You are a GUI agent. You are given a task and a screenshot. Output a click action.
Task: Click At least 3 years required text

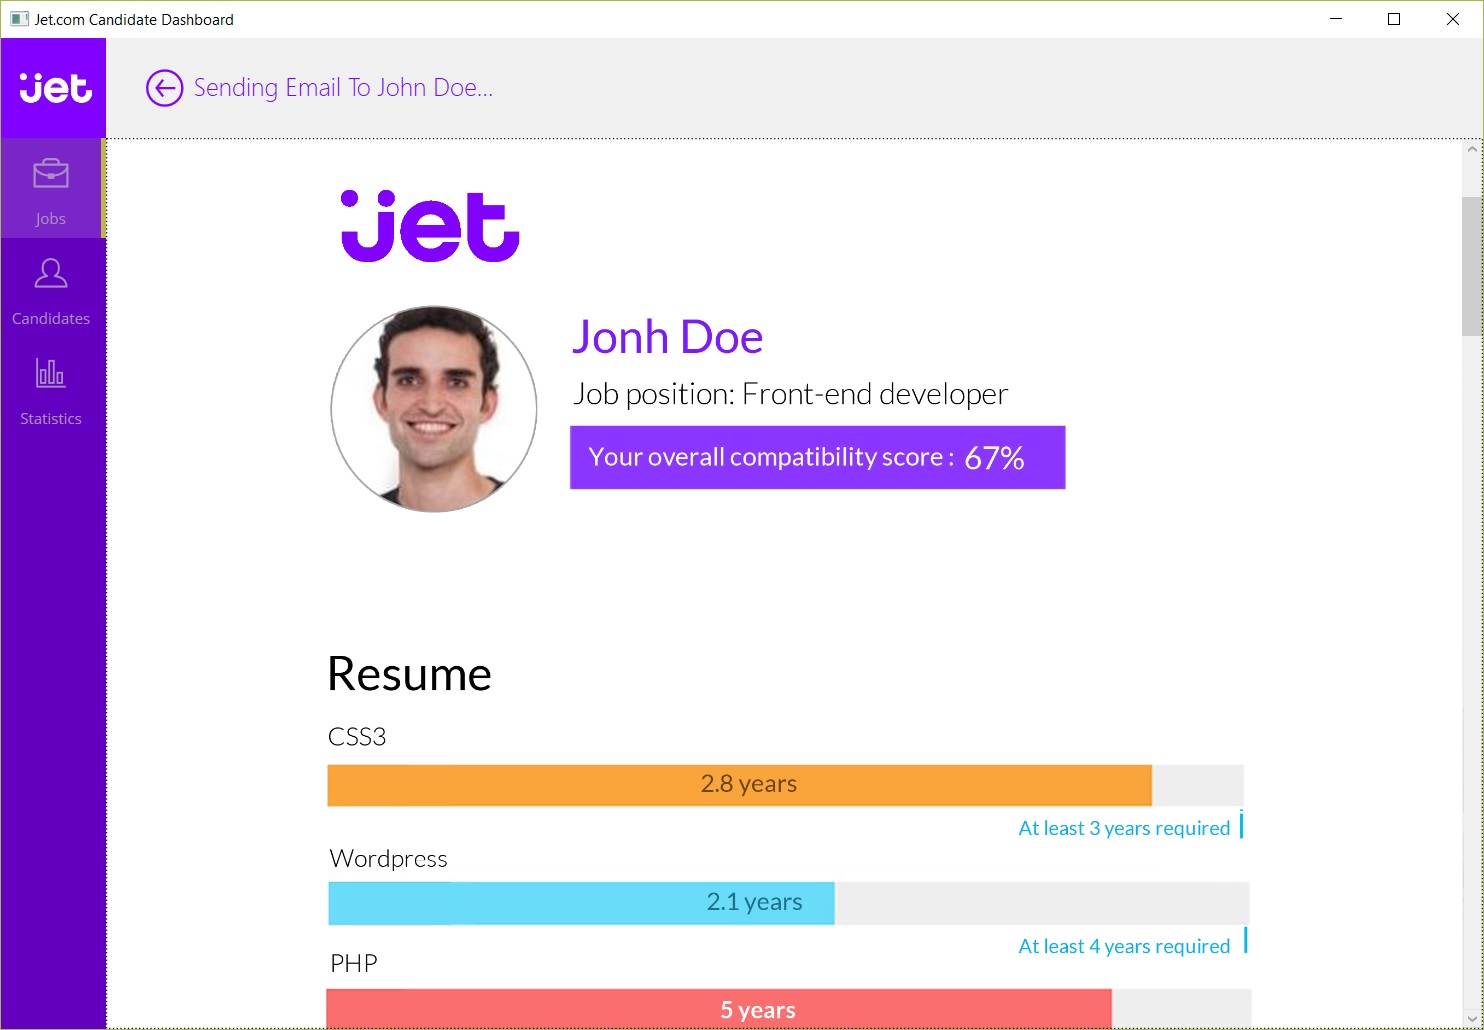point(1124,828)
